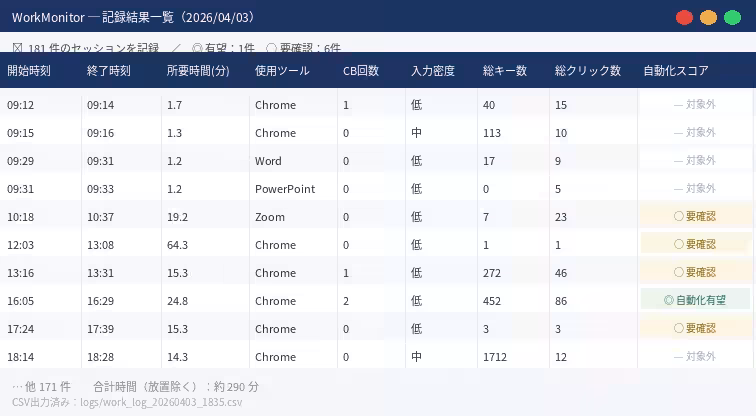Click the 272 total keys cell
This screenshot has height=416, width=756.
(492, 273)
